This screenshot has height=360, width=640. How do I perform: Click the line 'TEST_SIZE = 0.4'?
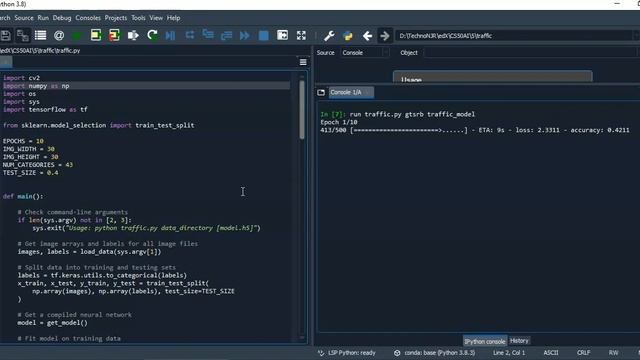(31, 173)
